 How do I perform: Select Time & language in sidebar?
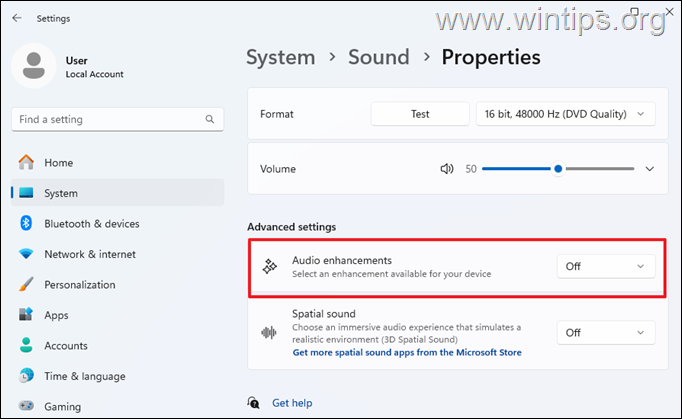(84, 376)
